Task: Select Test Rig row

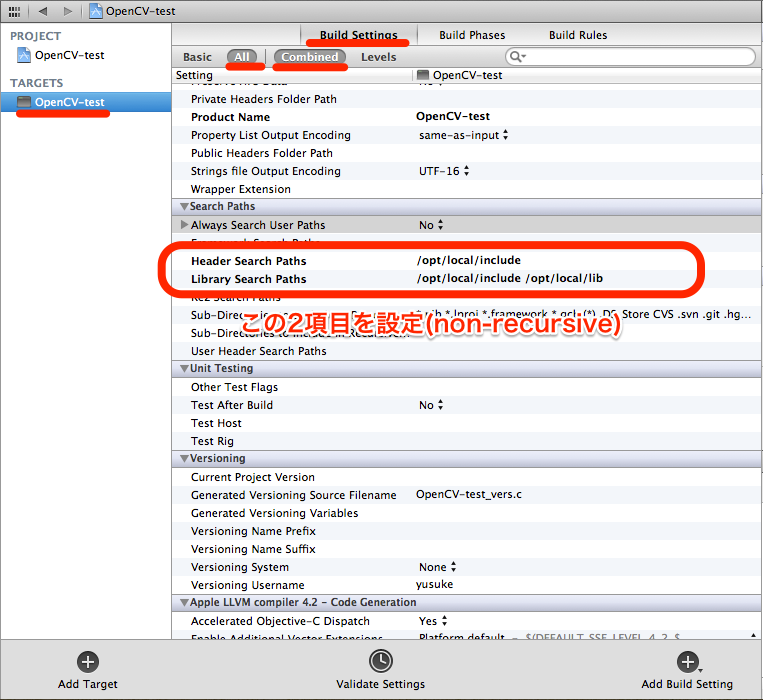Action: point(466,441)
